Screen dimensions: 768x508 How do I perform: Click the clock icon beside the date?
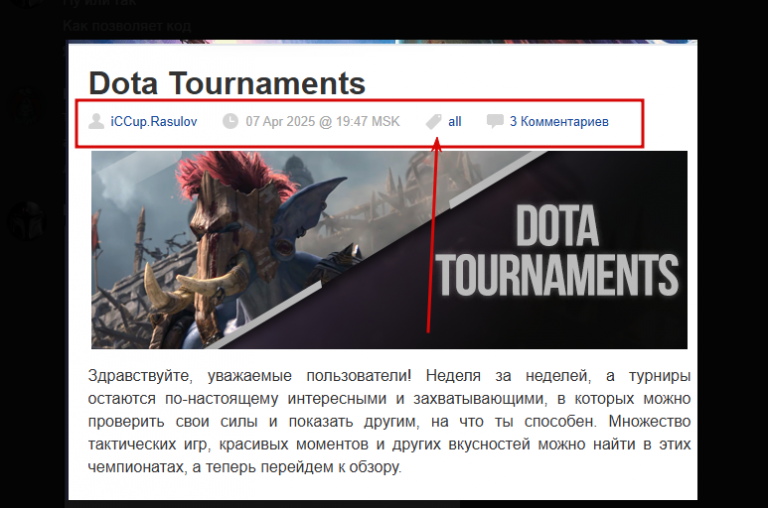tap(230, 121)
